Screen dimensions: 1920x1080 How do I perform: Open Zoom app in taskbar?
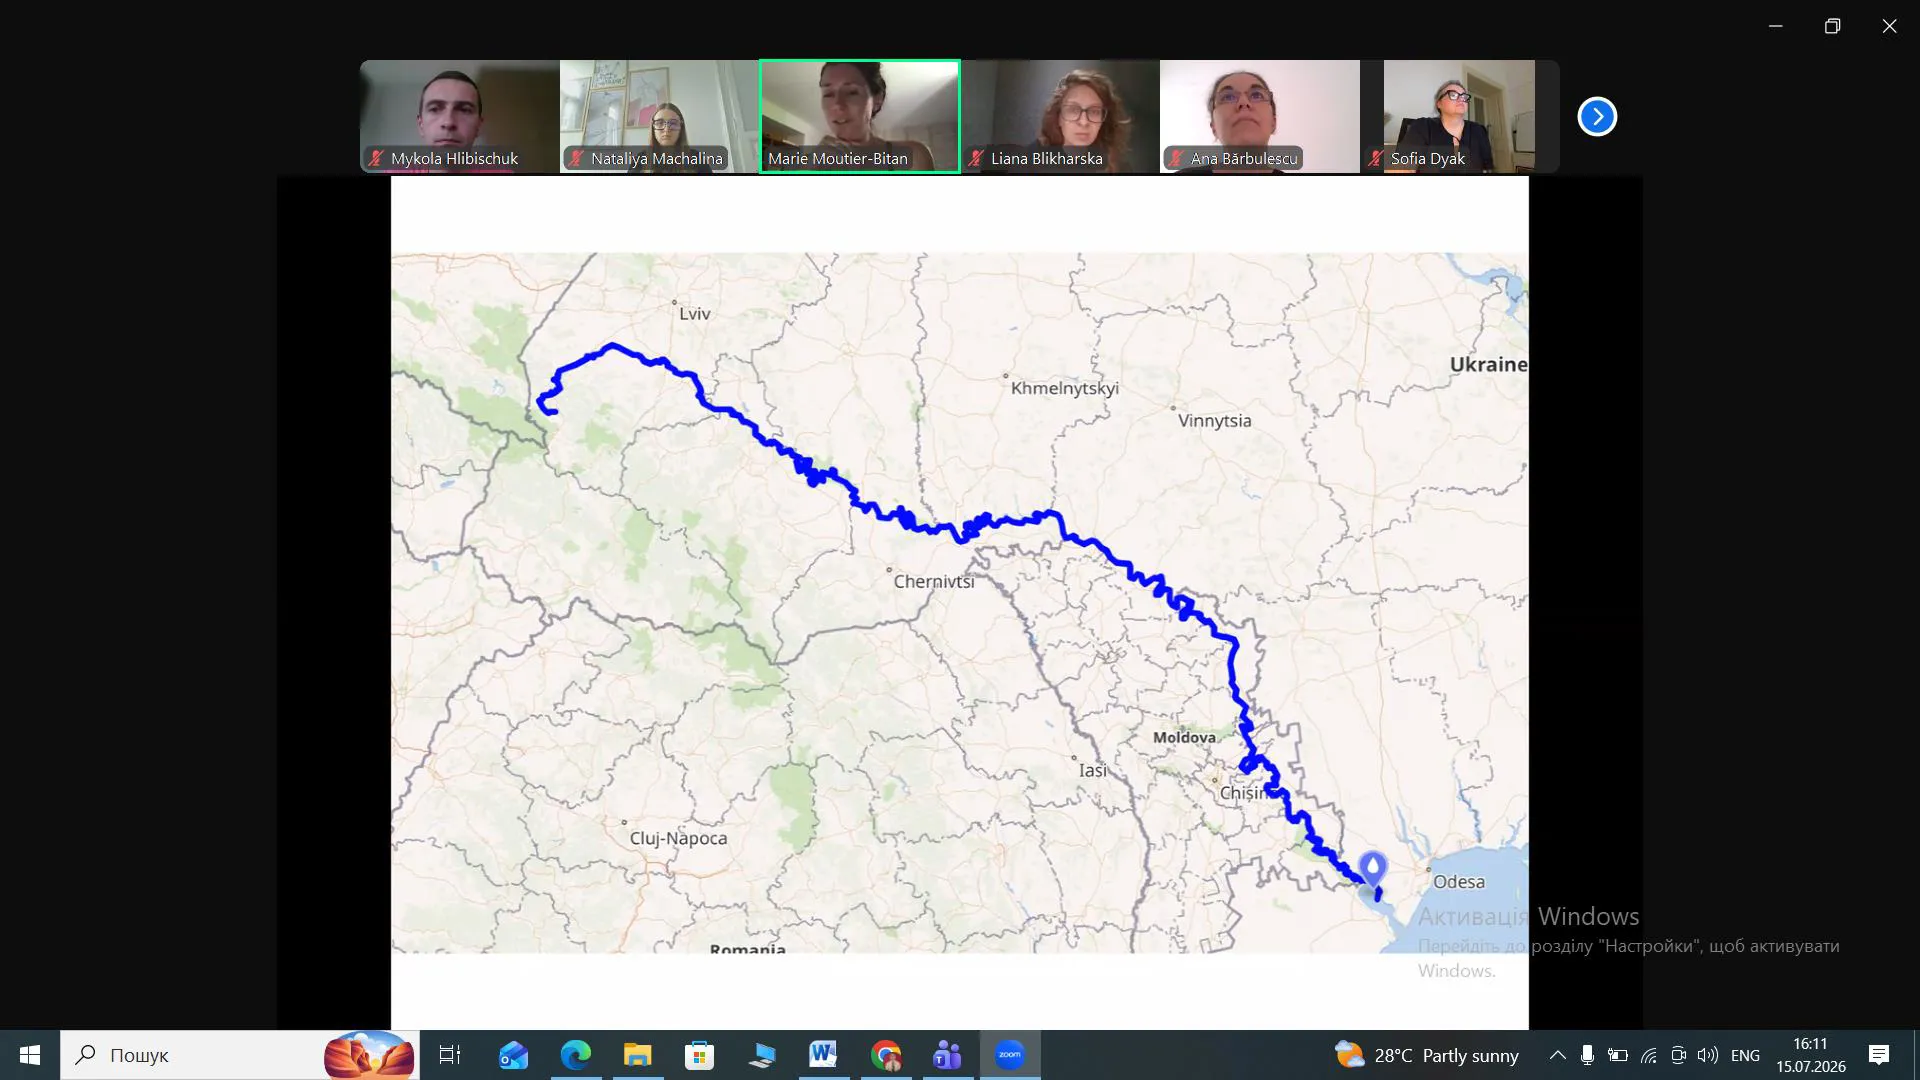(x=1010, y=1055)
